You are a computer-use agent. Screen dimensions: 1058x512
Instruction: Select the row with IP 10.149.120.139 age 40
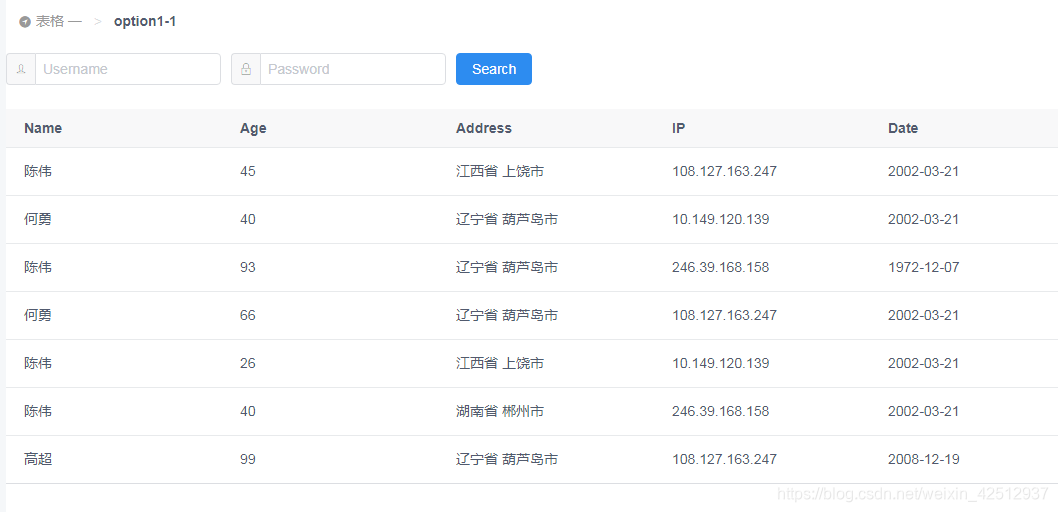(x=532, y=220)
